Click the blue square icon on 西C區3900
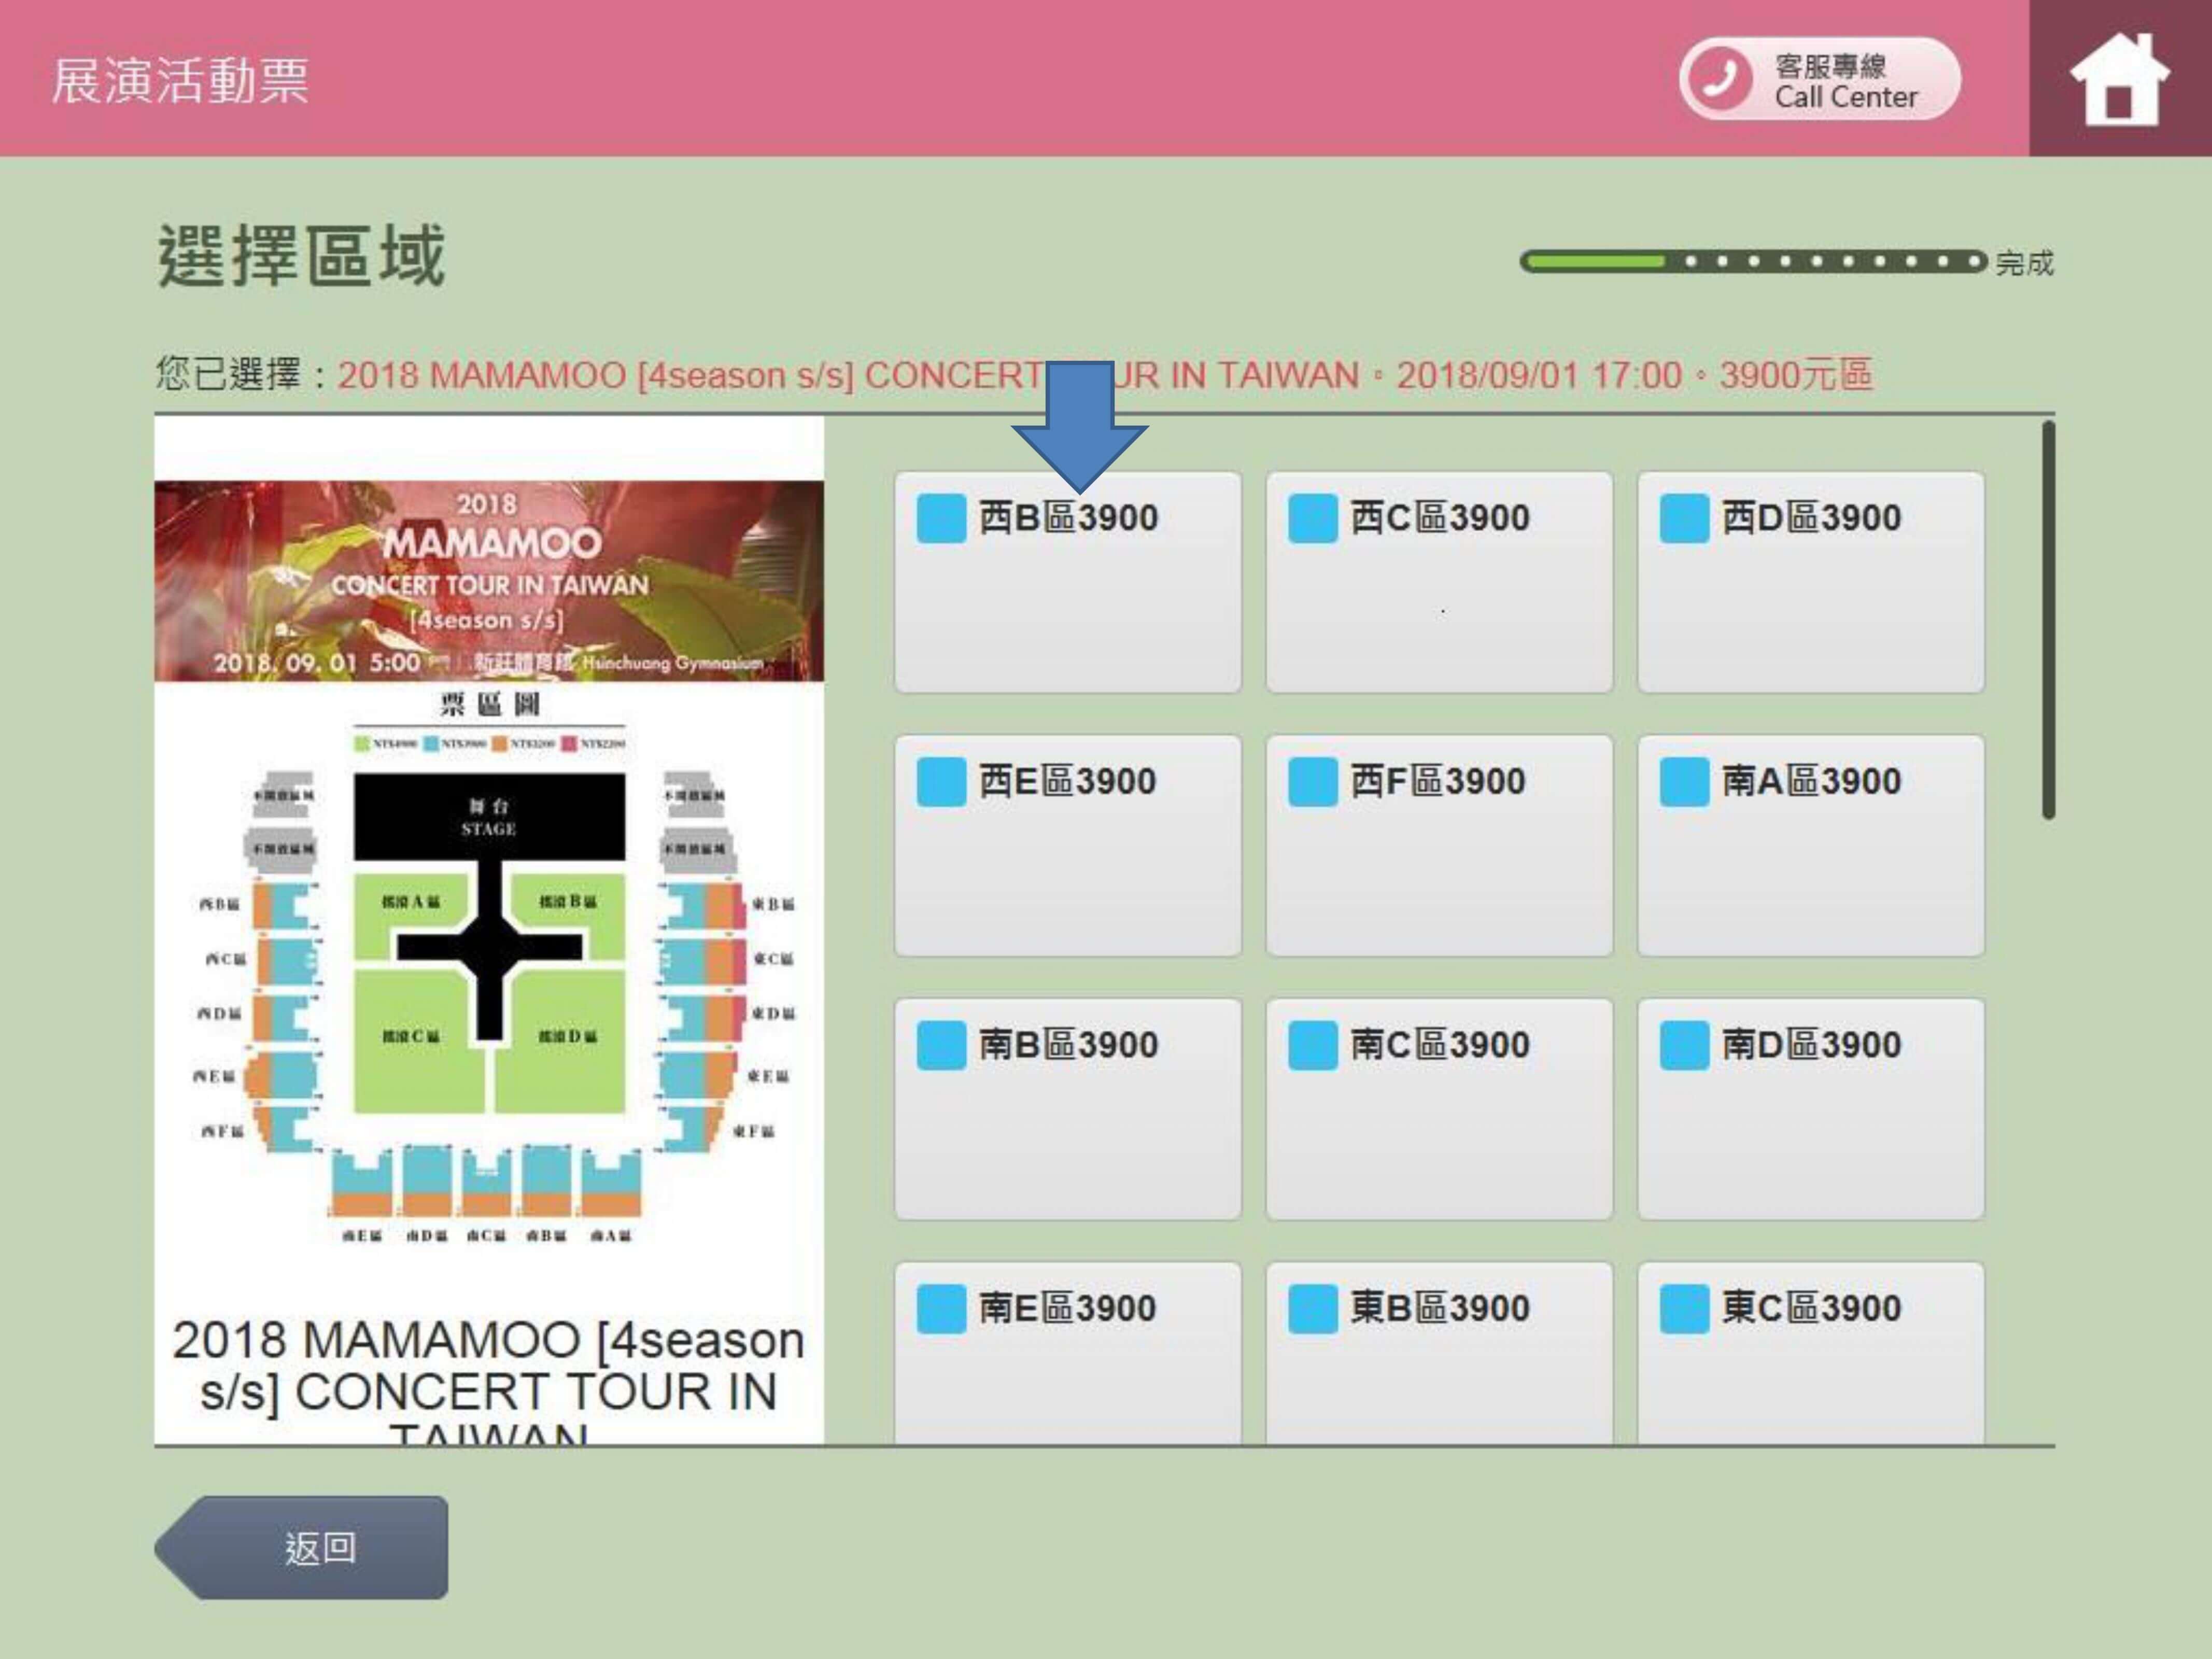 tap(1312, 518)
